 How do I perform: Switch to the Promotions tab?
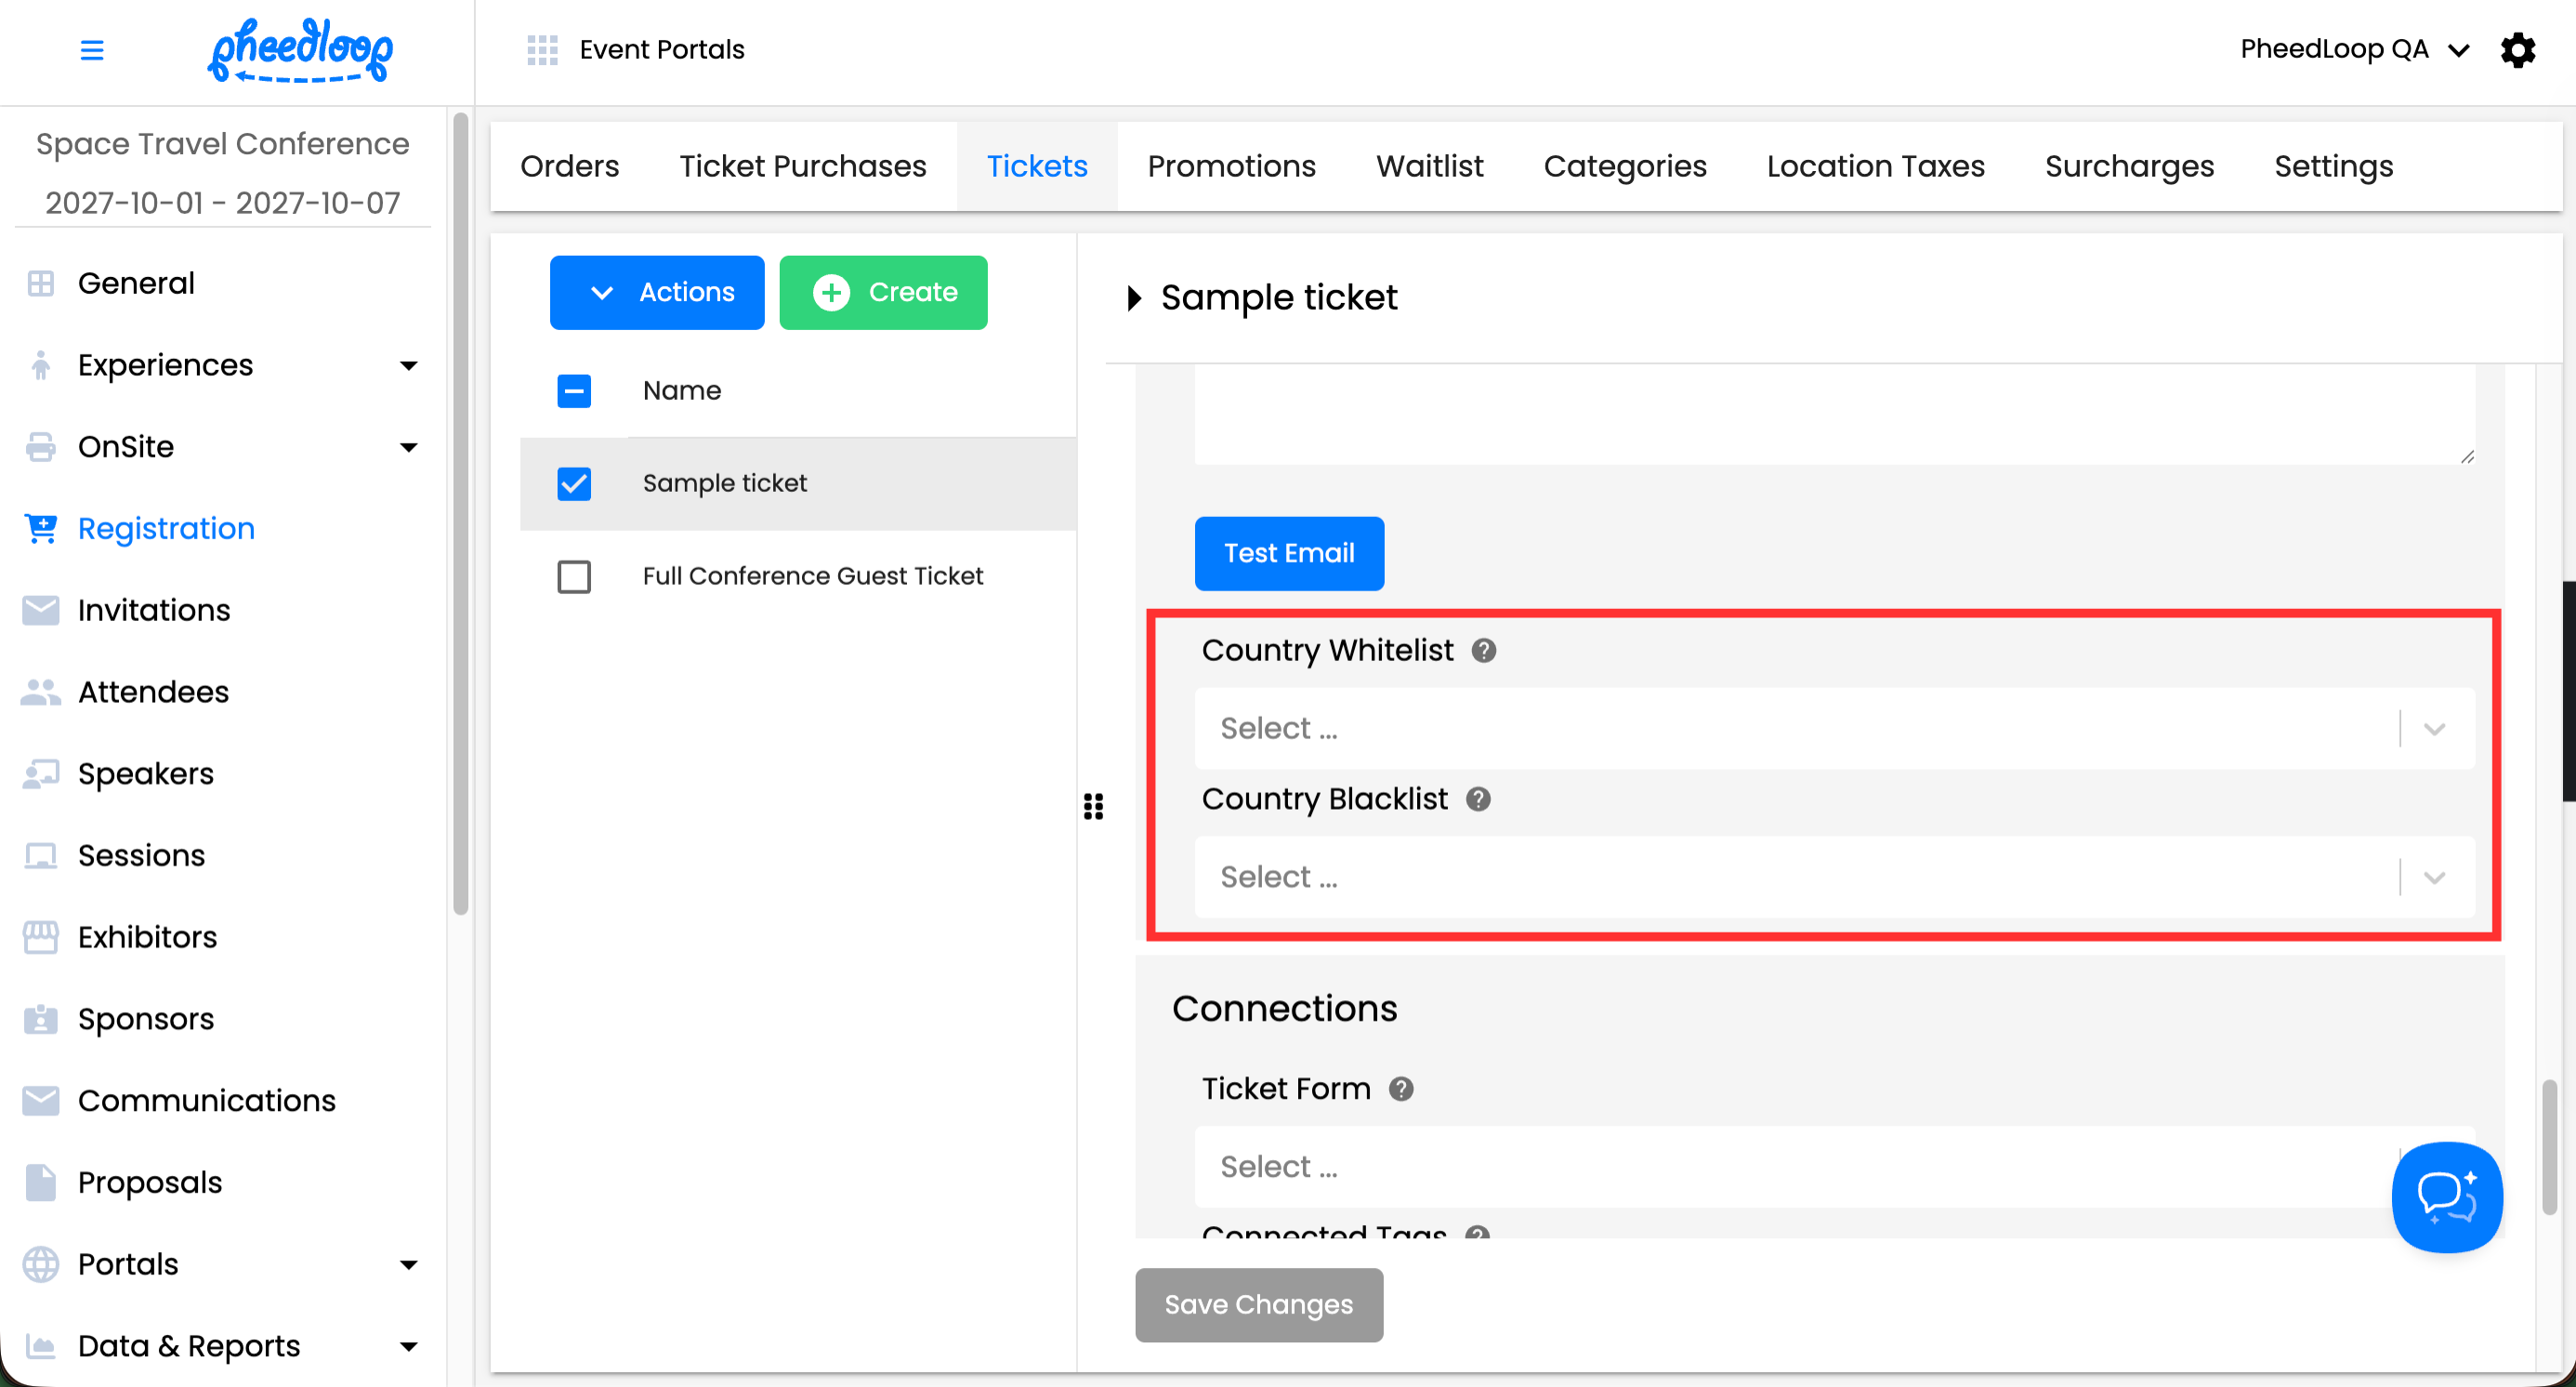1231,166
